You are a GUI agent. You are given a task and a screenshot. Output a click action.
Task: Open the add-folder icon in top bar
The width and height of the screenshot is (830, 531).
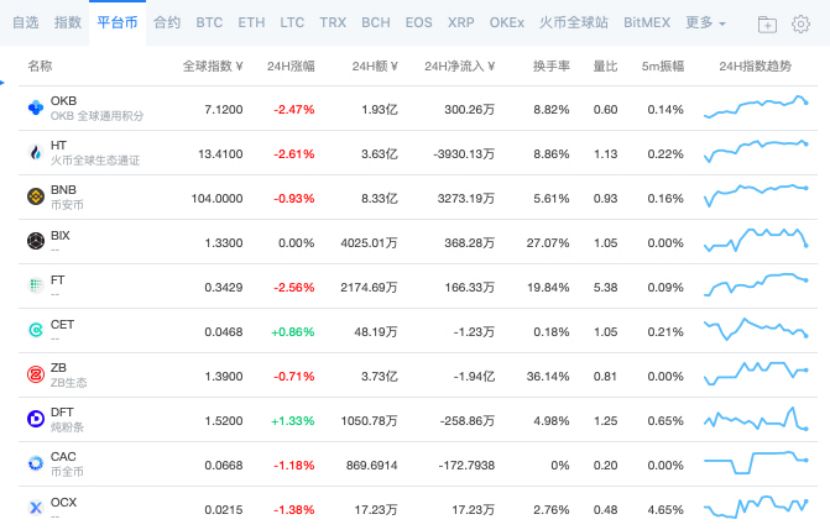(x=767, y=24)
